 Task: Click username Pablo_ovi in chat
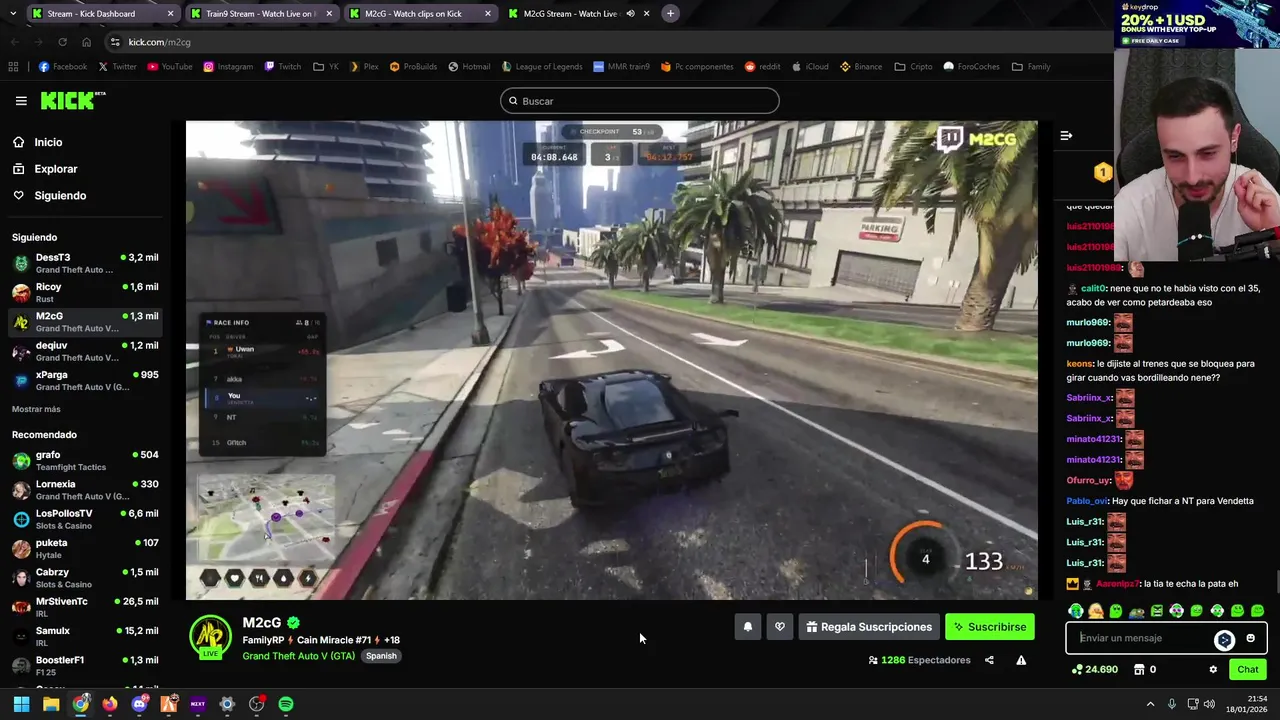(1087, 501)
